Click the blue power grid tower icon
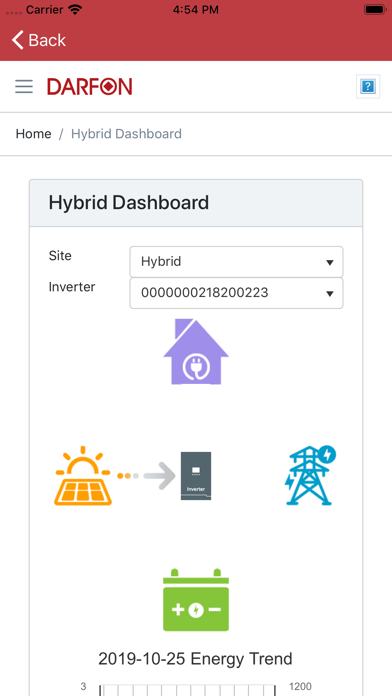The image size is (392, 696). 310,475
